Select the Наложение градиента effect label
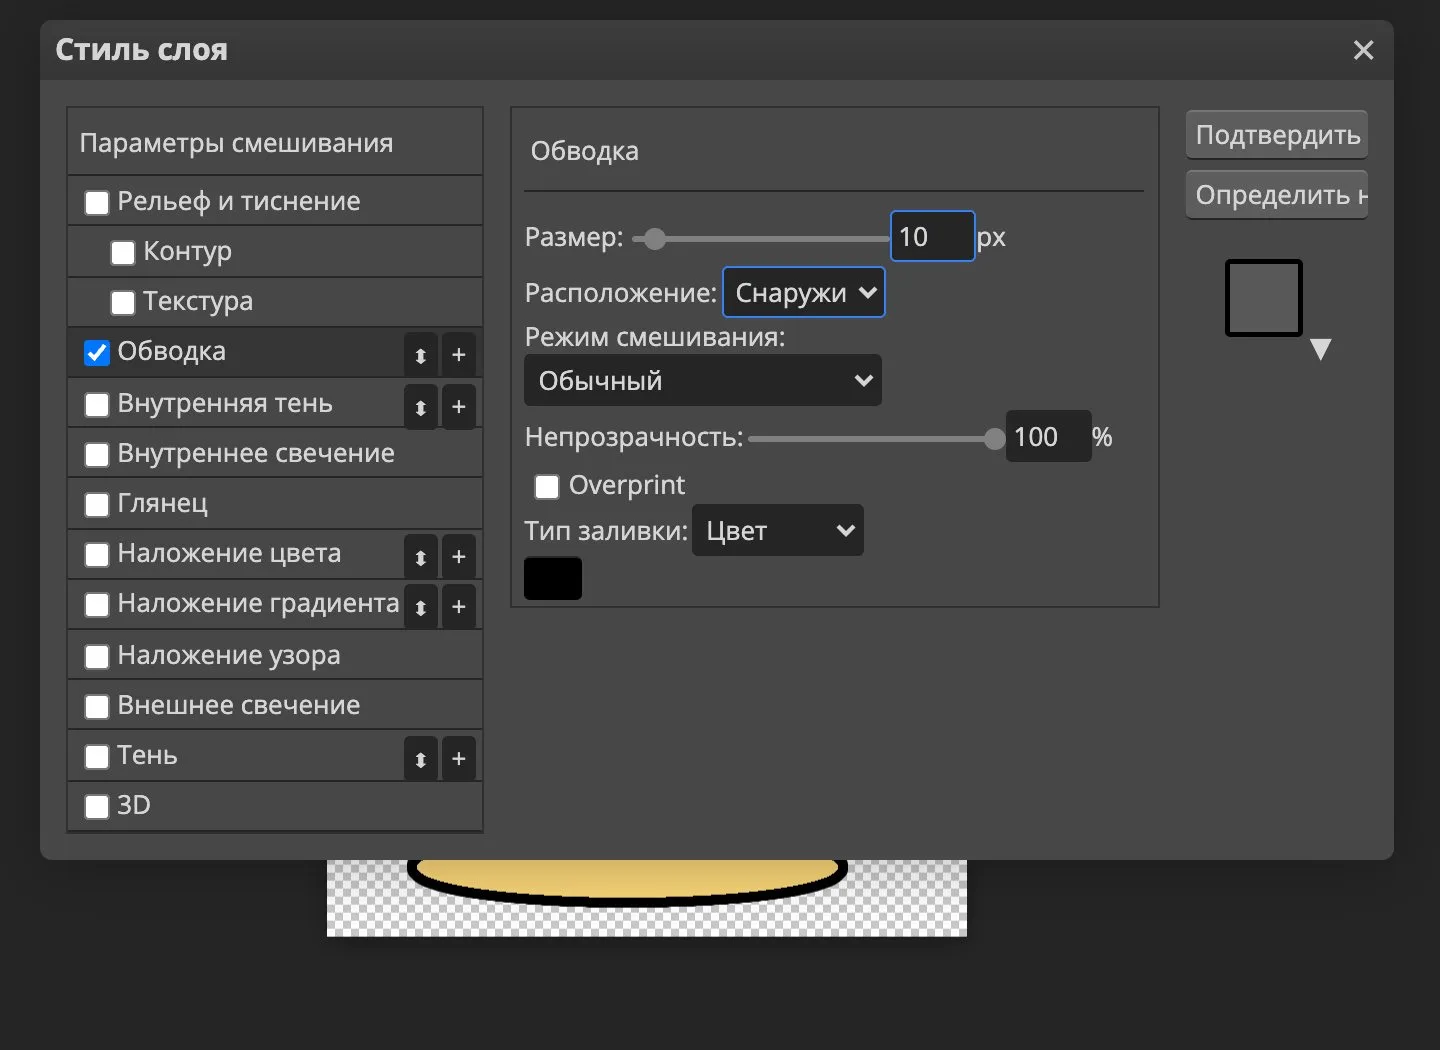 [x=258, y=603]
